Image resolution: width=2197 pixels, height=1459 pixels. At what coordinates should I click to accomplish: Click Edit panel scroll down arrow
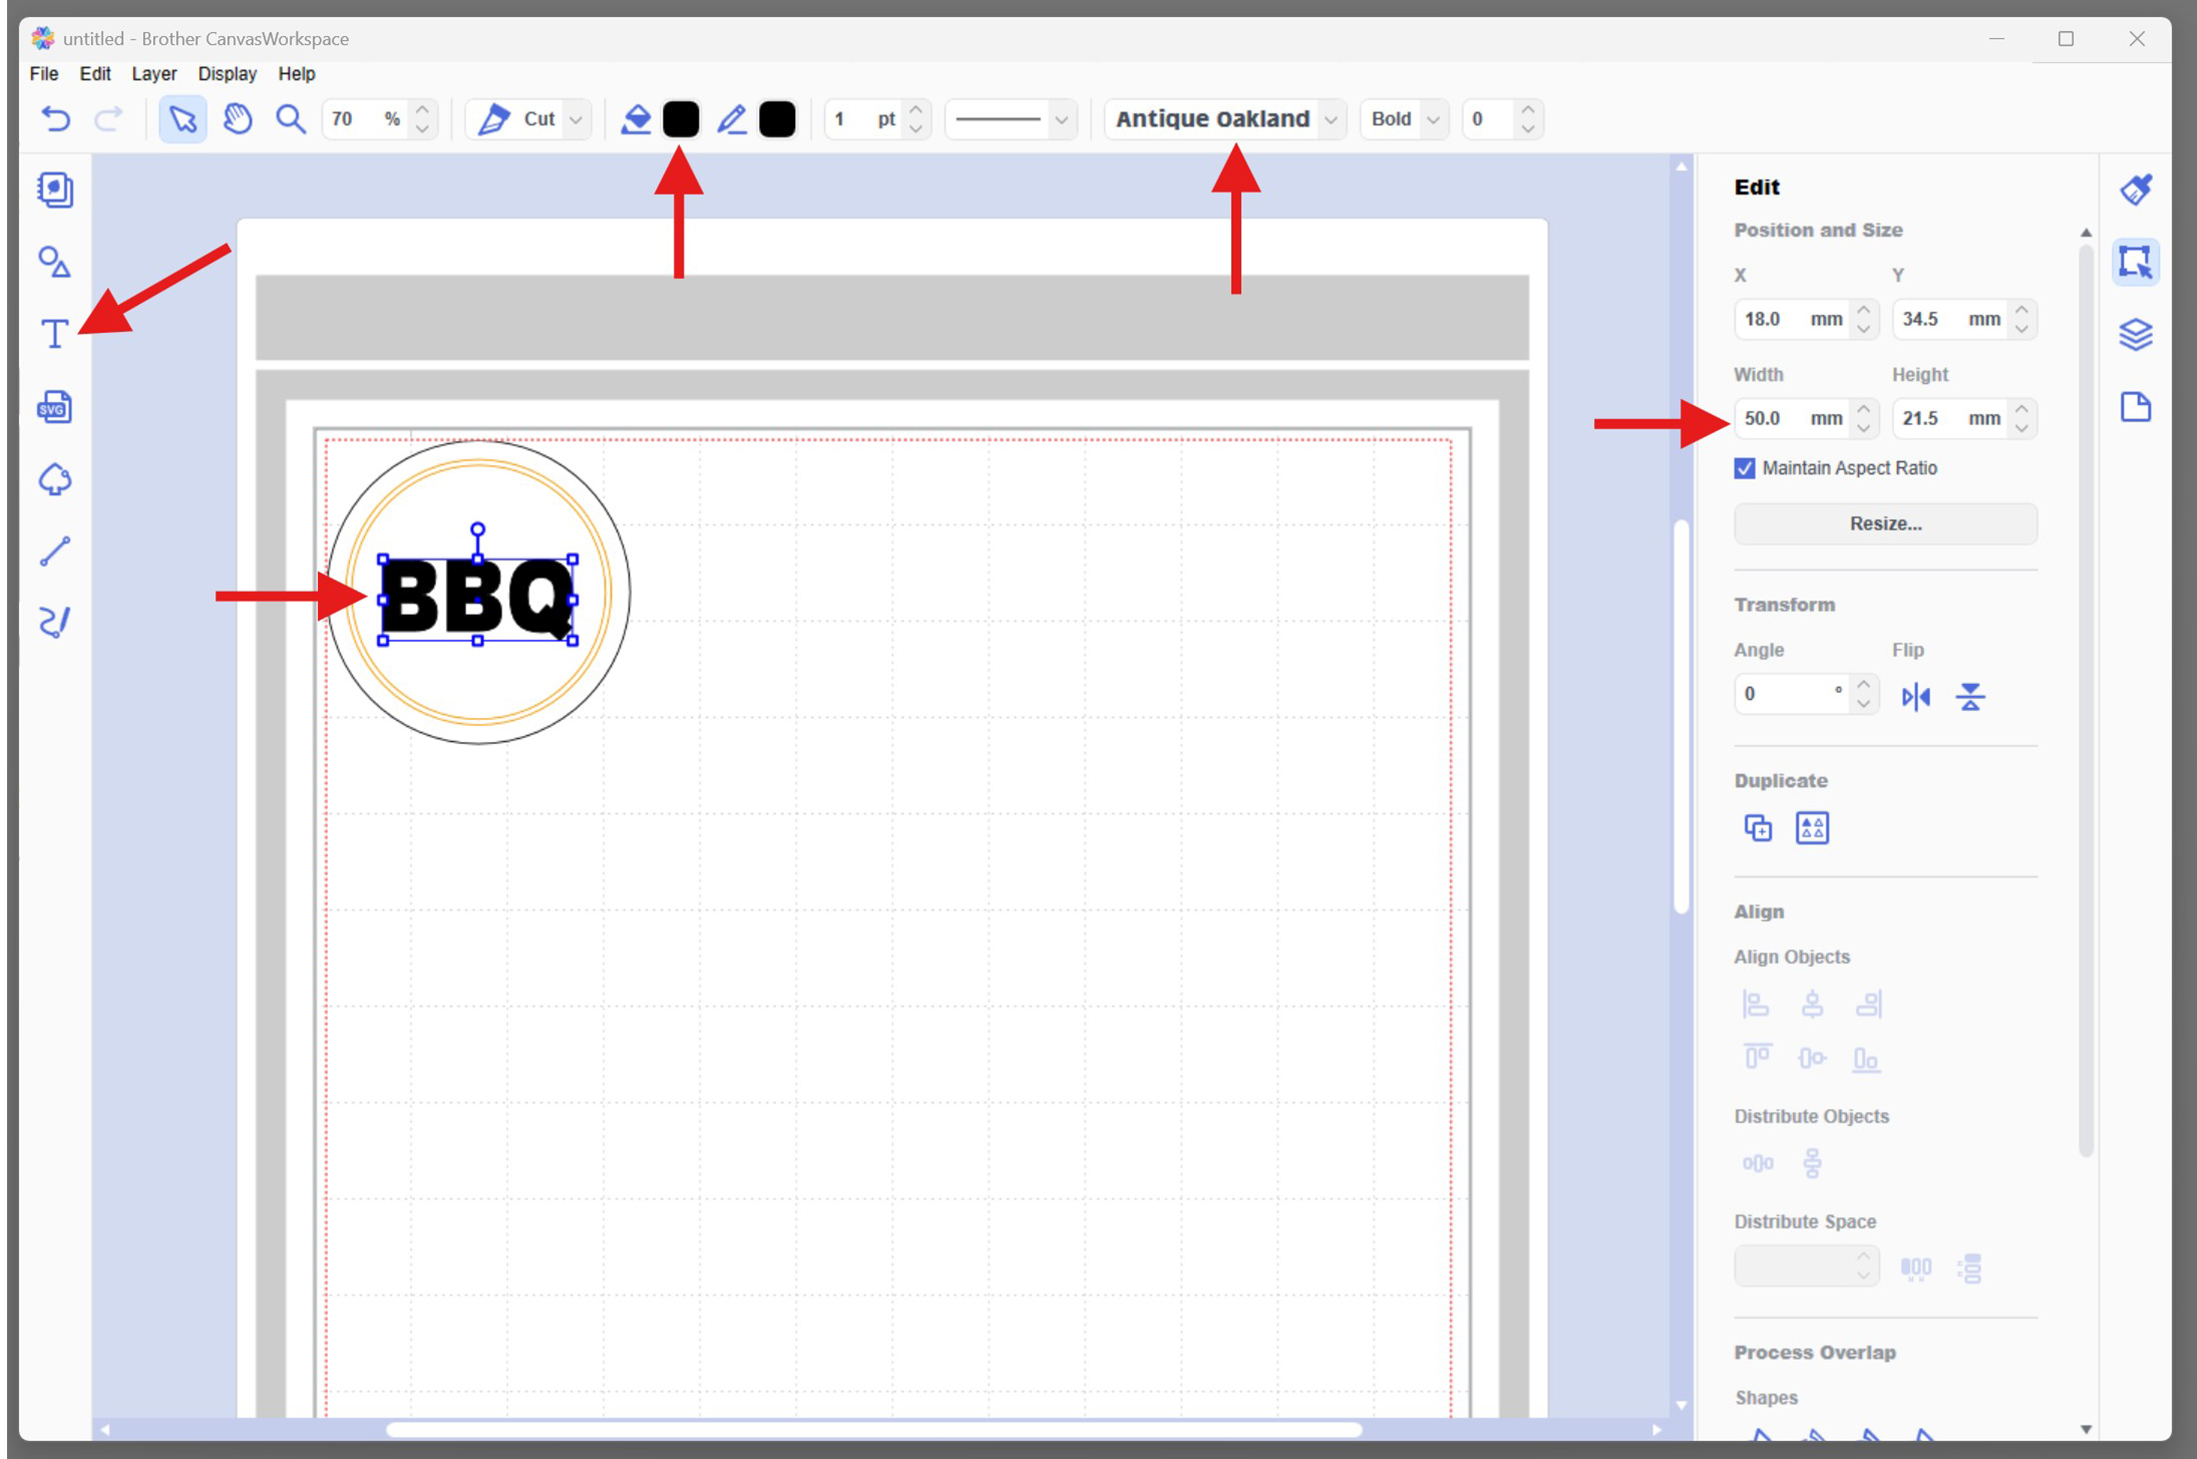coord(2086,1429)
